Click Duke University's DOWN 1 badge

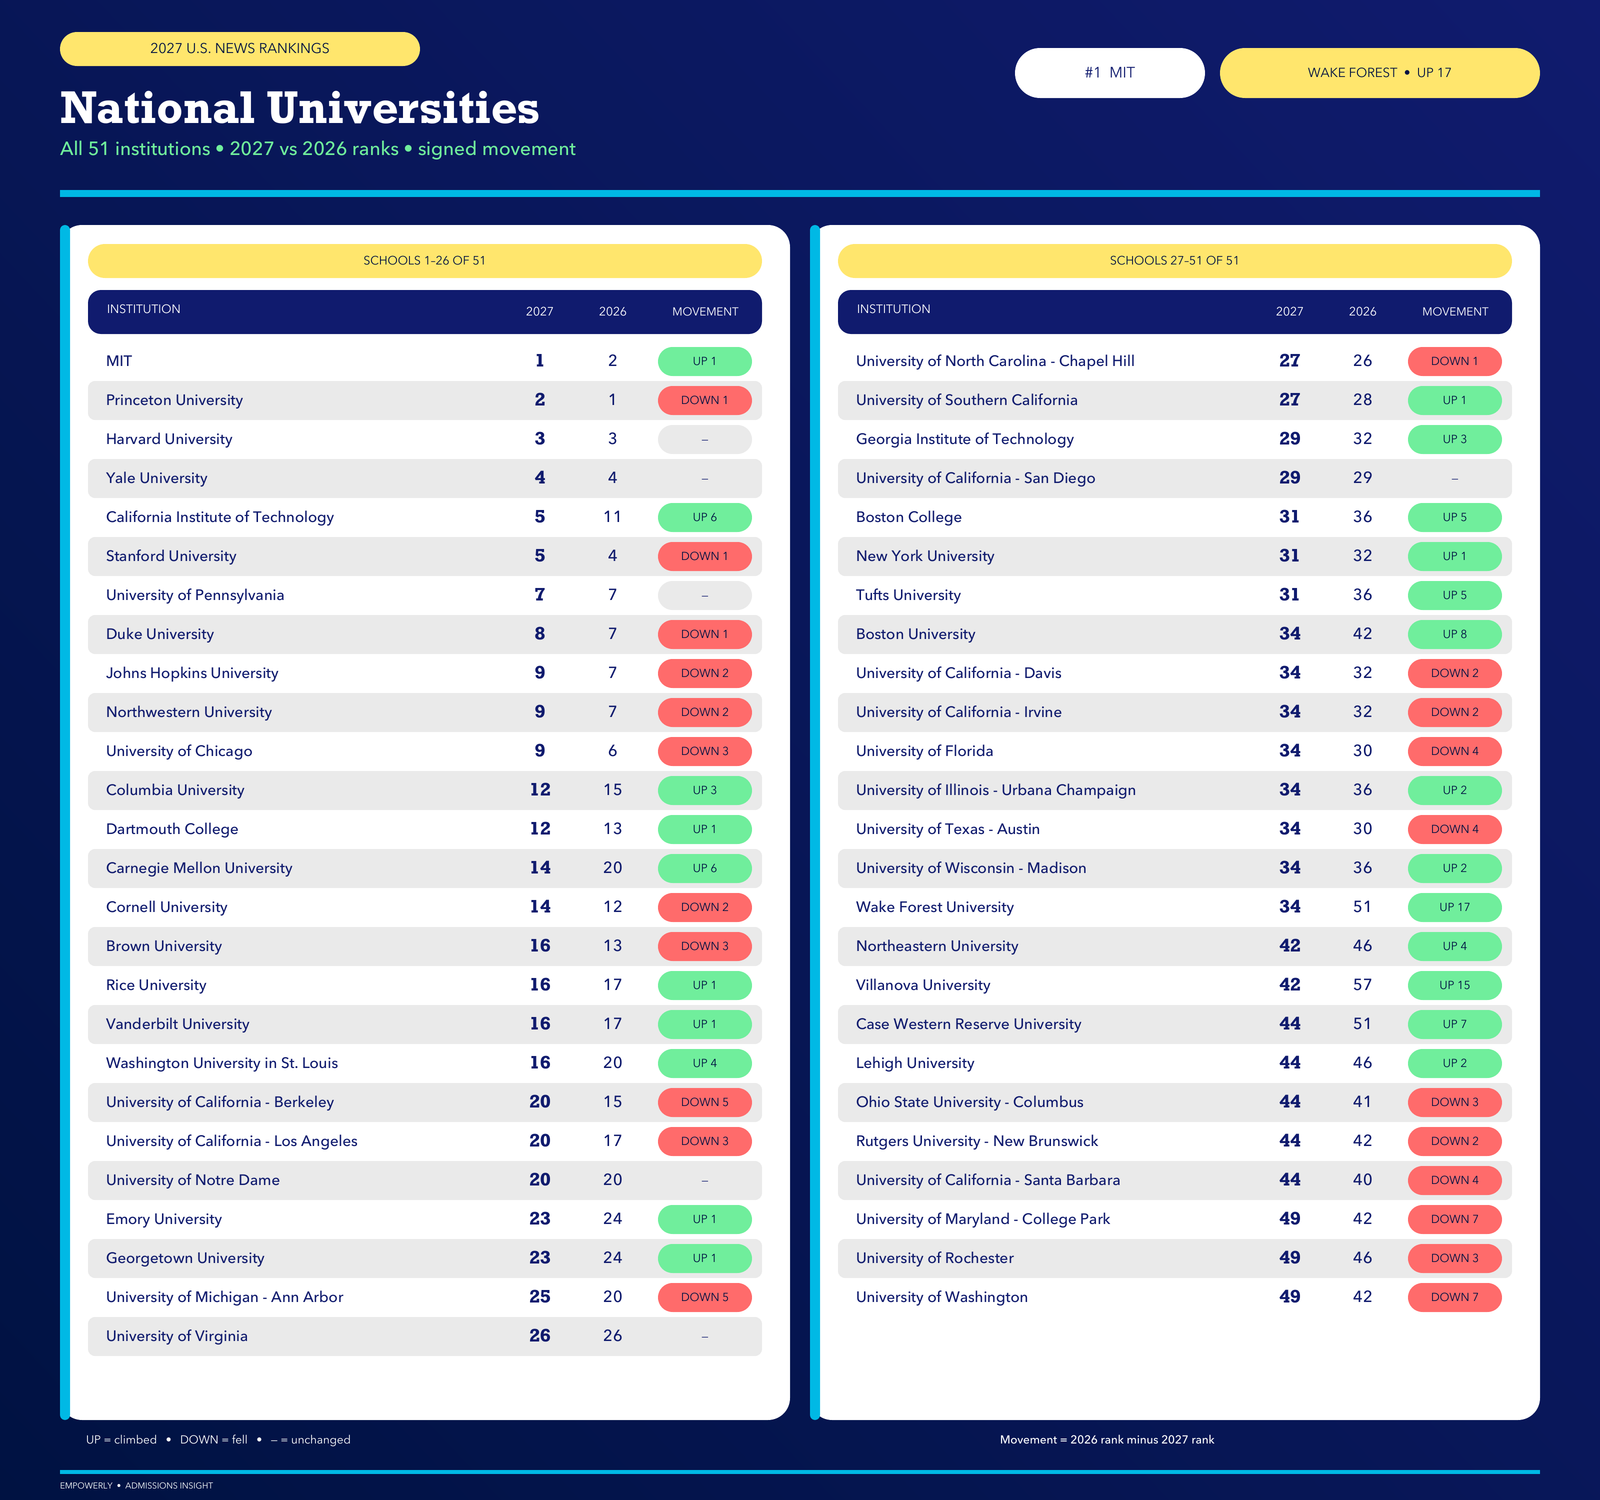pos(705,634)
